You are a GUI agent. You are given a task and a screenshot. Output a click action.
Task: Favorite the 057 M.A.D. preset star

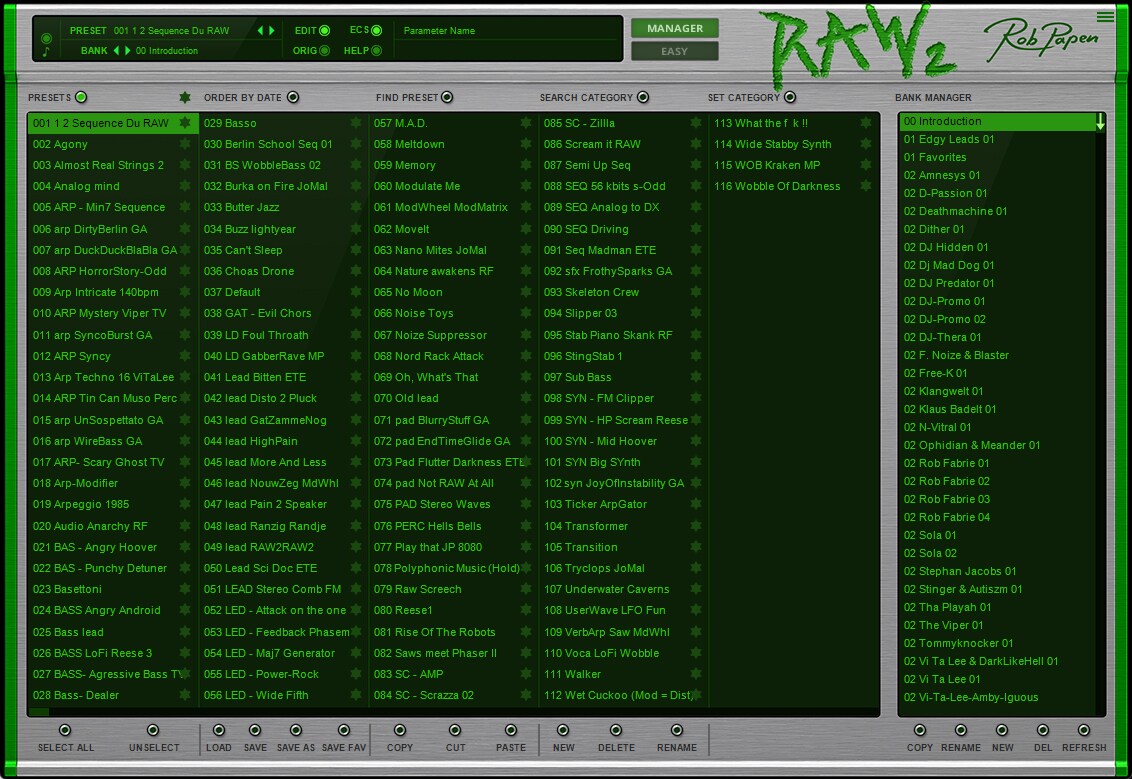(x=526, y=123)
